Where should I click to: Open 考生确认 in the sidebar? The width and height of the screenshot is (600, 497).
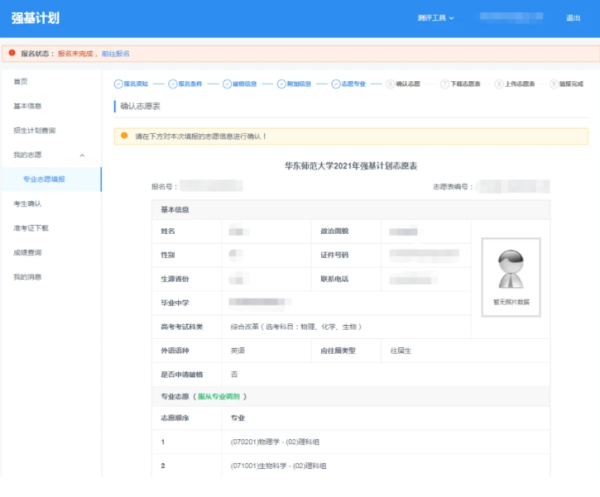click(28, 204)
